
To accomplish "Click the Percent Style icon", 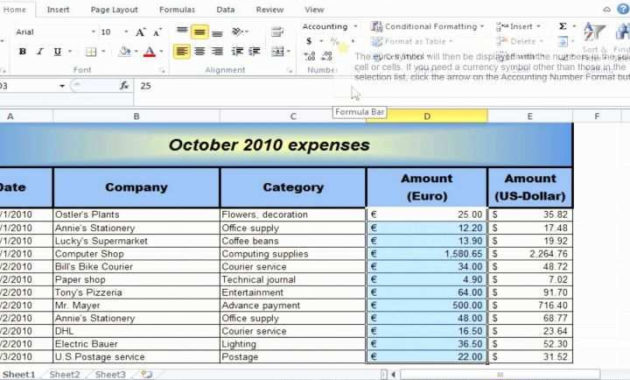I will (x=334, y=41).
